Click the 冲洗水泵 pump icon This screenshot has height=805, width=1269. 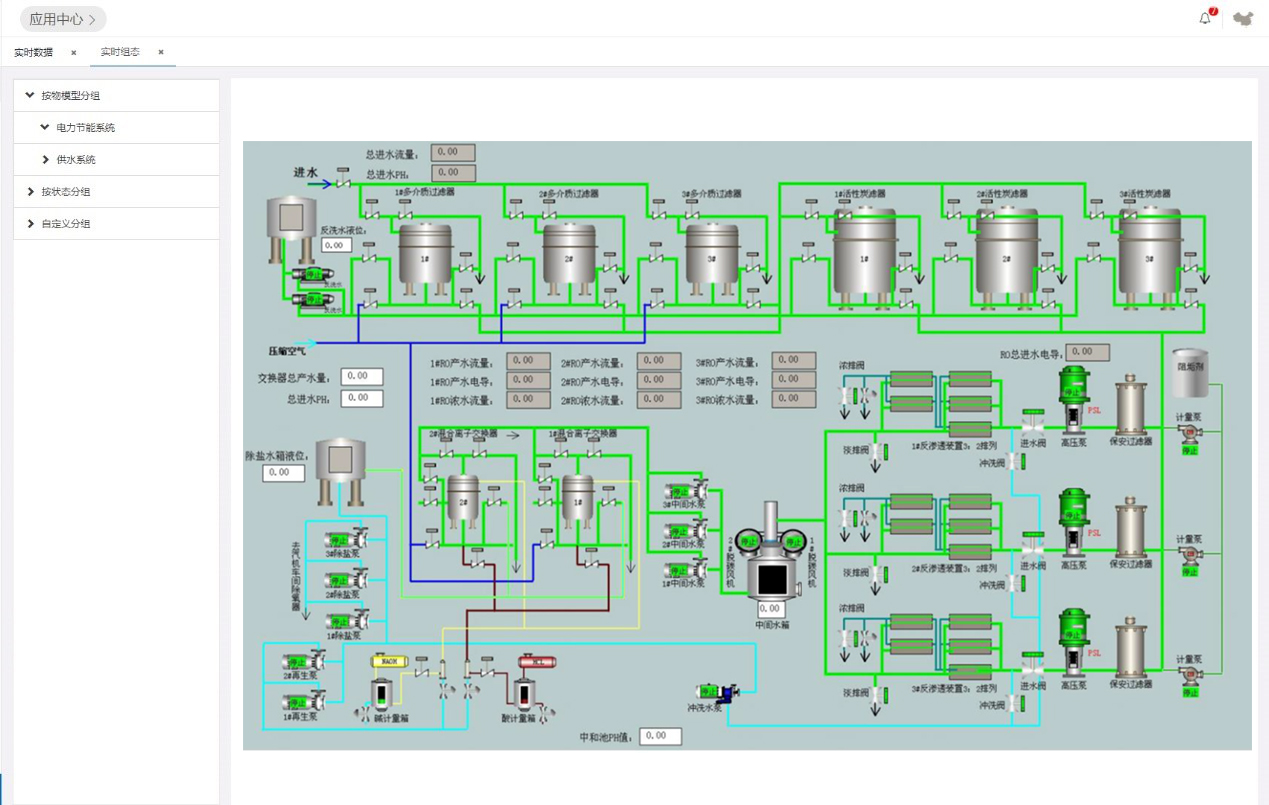pyautogui.click(x=720, y=692)
